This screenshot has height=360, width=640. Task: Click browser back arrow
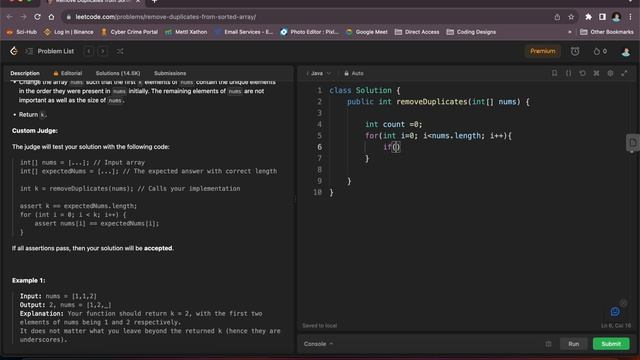(x=9, y=17)
